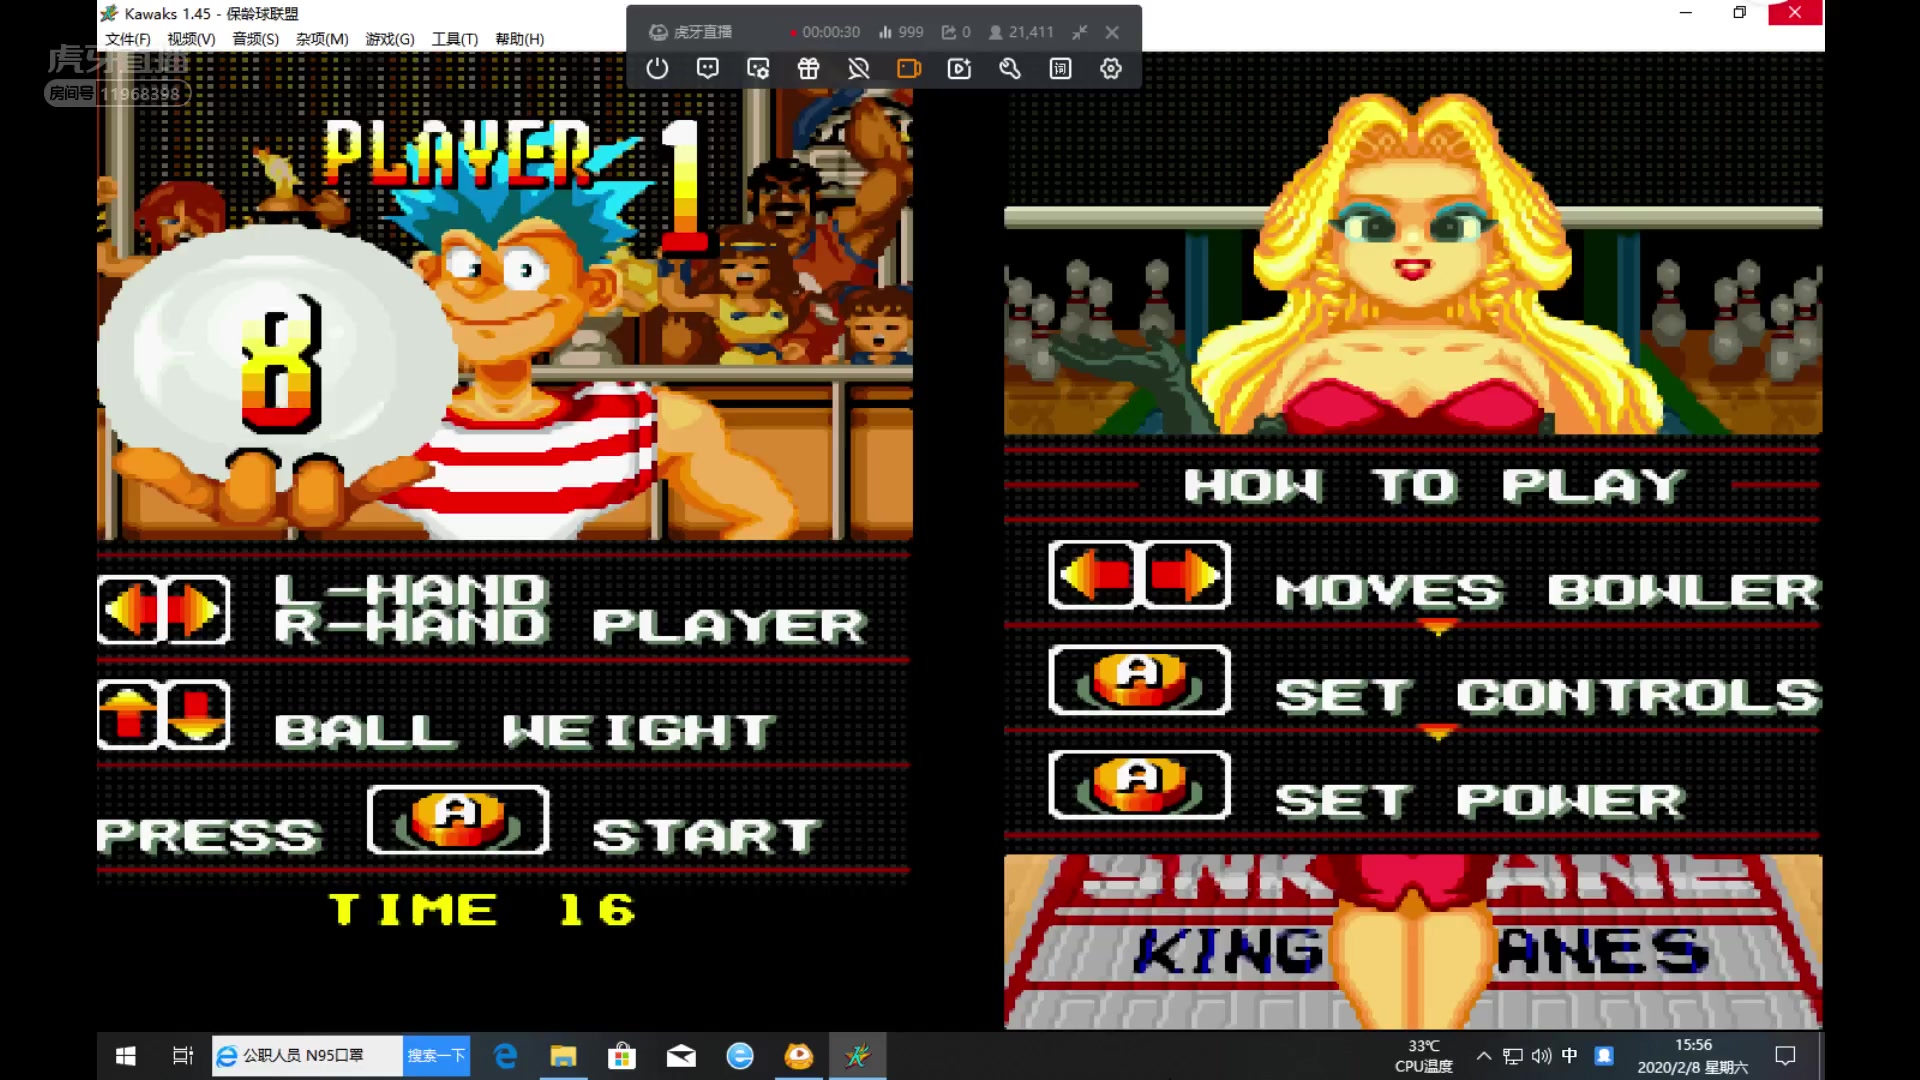Launch Microsoft Edge from the taskbar
1920x1080 pixels.
pyautogui.click(x=505, y=1056)
